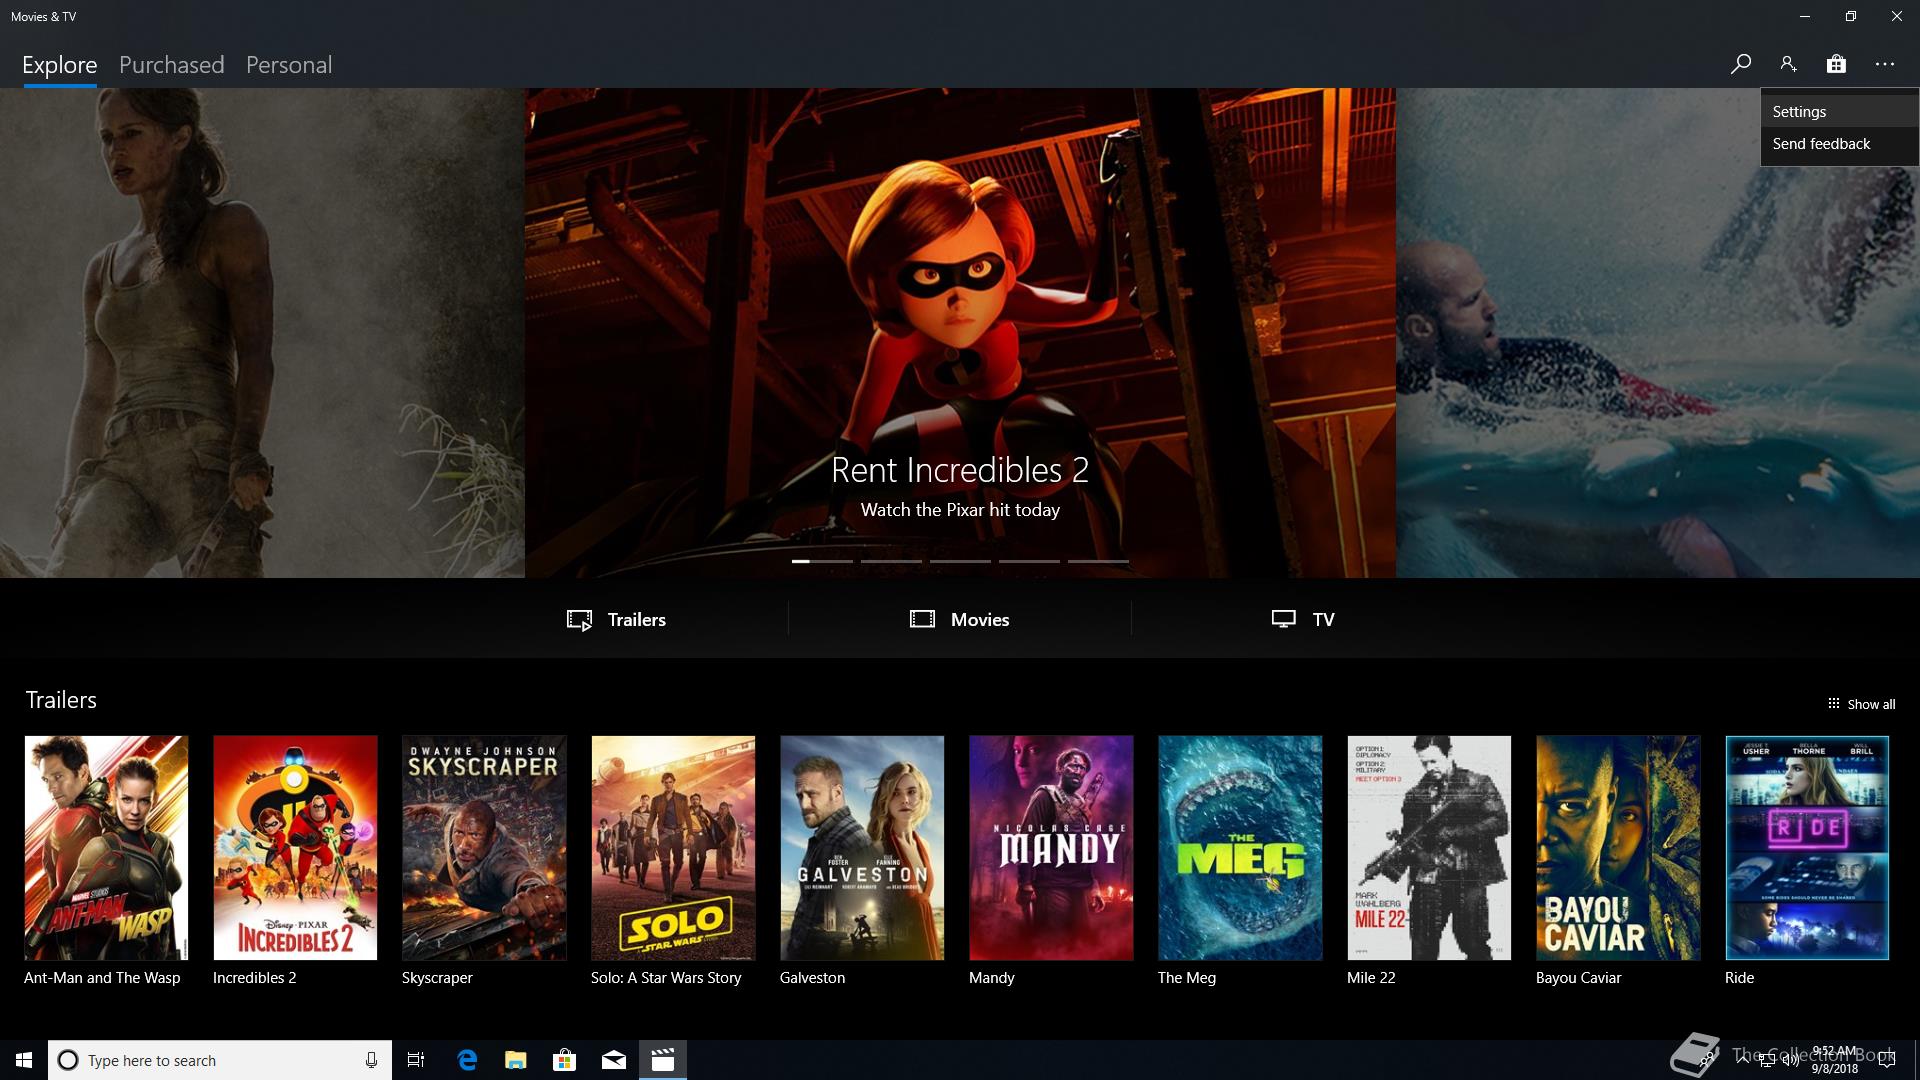Click the three-dot more options icon
Image resolution: width=1920 pixels, height=1080 pixels.
pos(1885,64)
